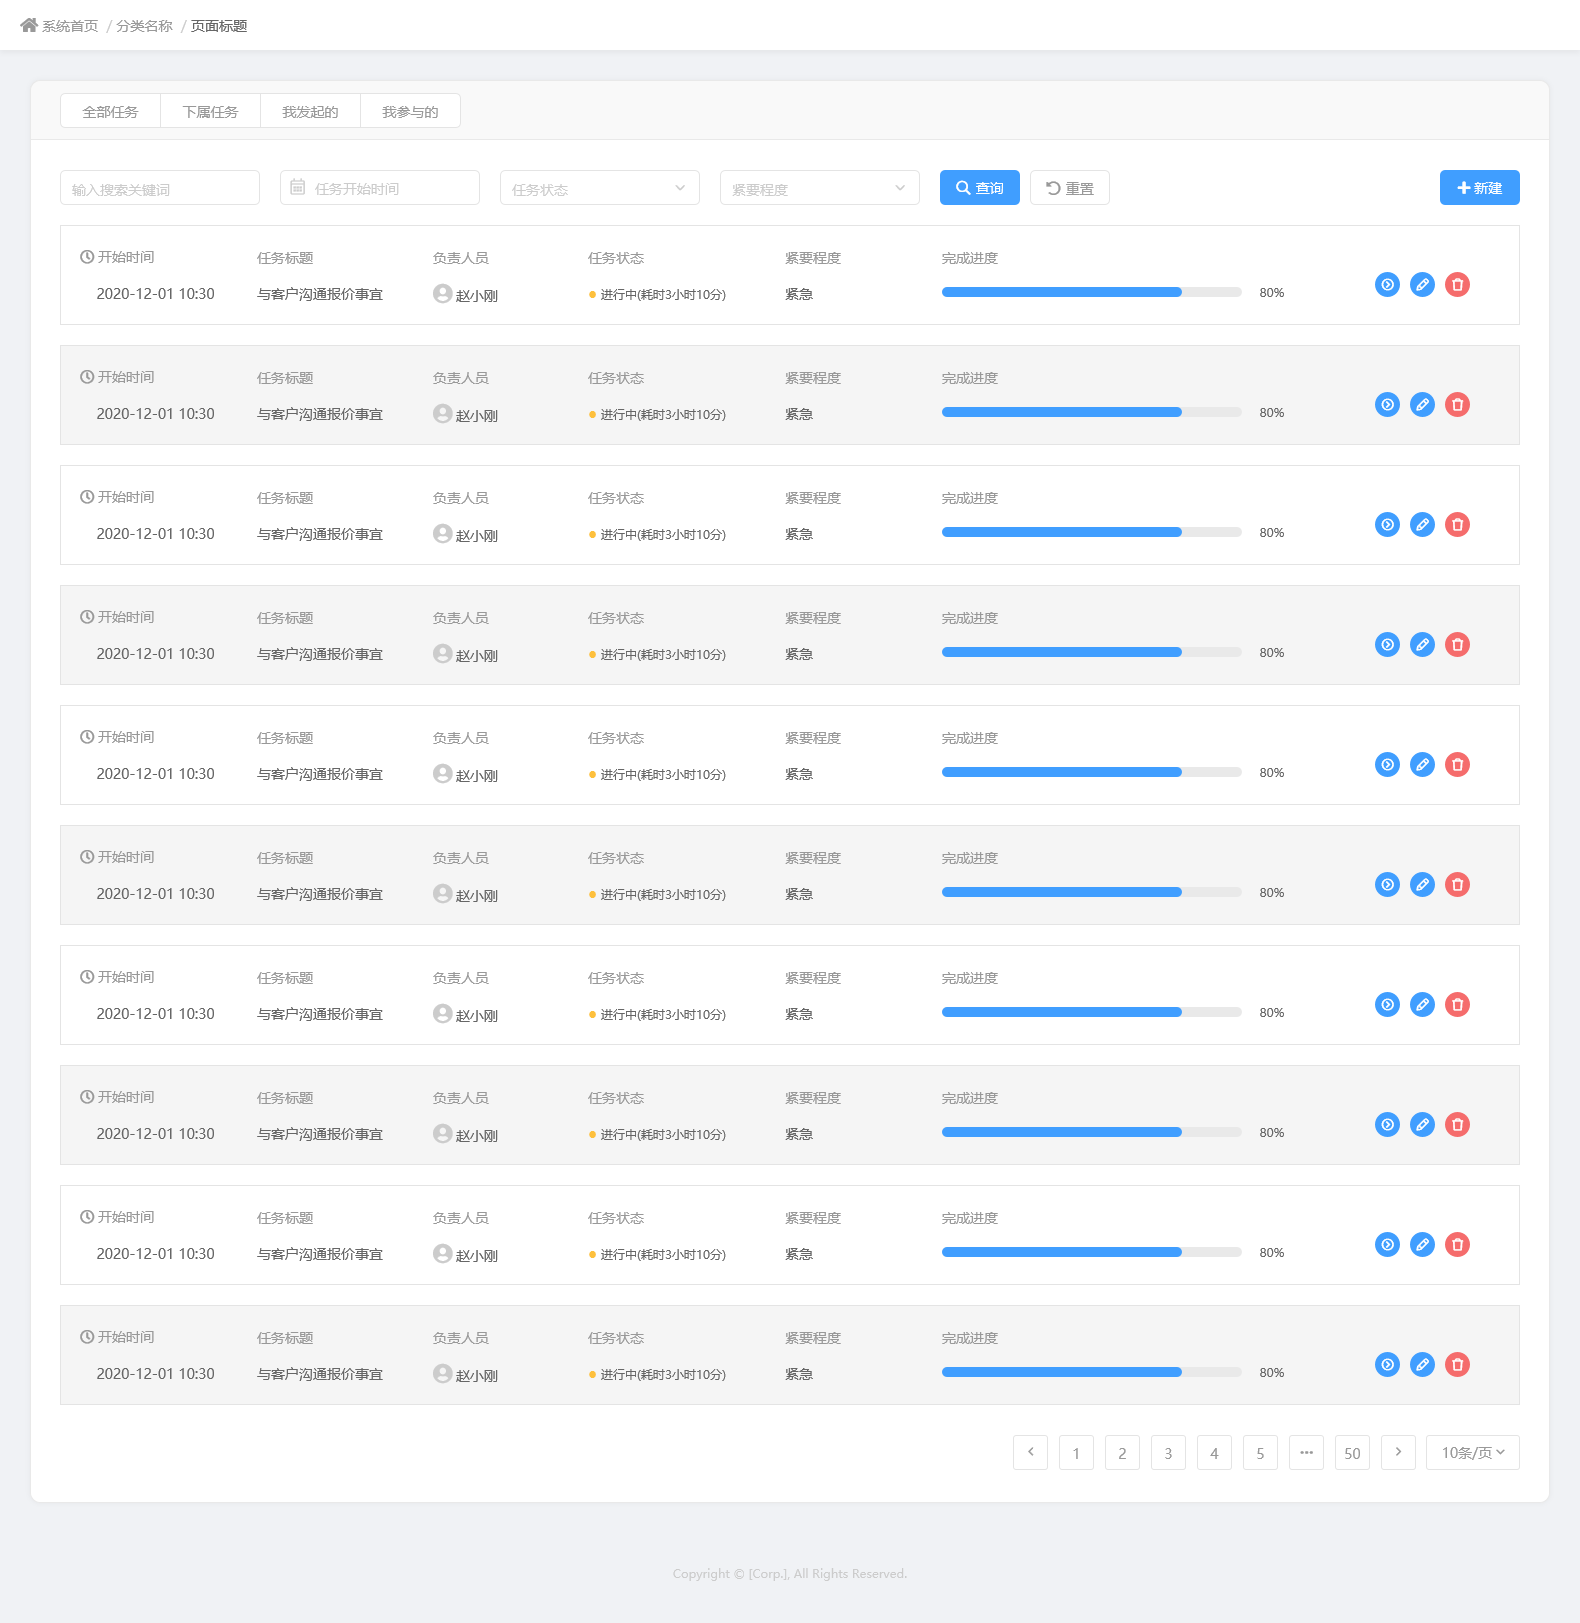This screenshot has width=1580, height=1623.
Task: Jump to last page 50
Action: click(x=1352, y=1453)
